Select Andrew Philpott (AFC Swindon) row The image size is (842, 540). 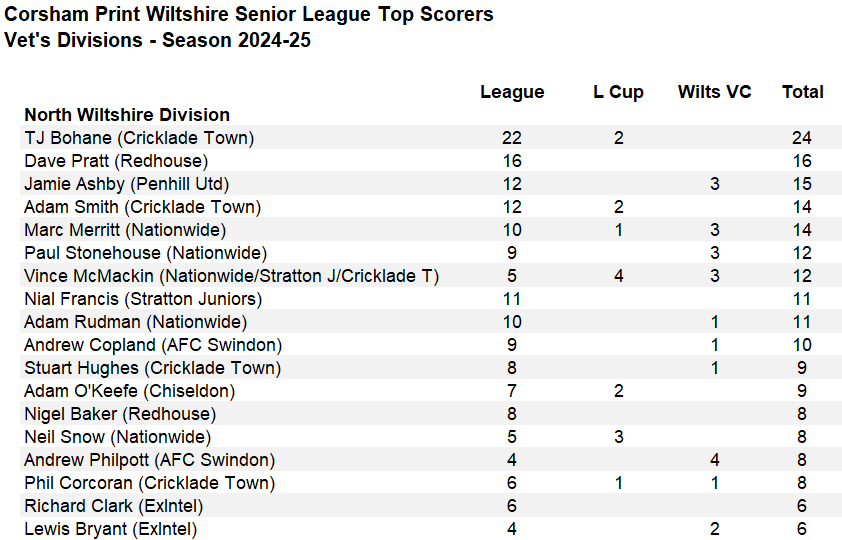pyautogui.click(x=431, y=460)
